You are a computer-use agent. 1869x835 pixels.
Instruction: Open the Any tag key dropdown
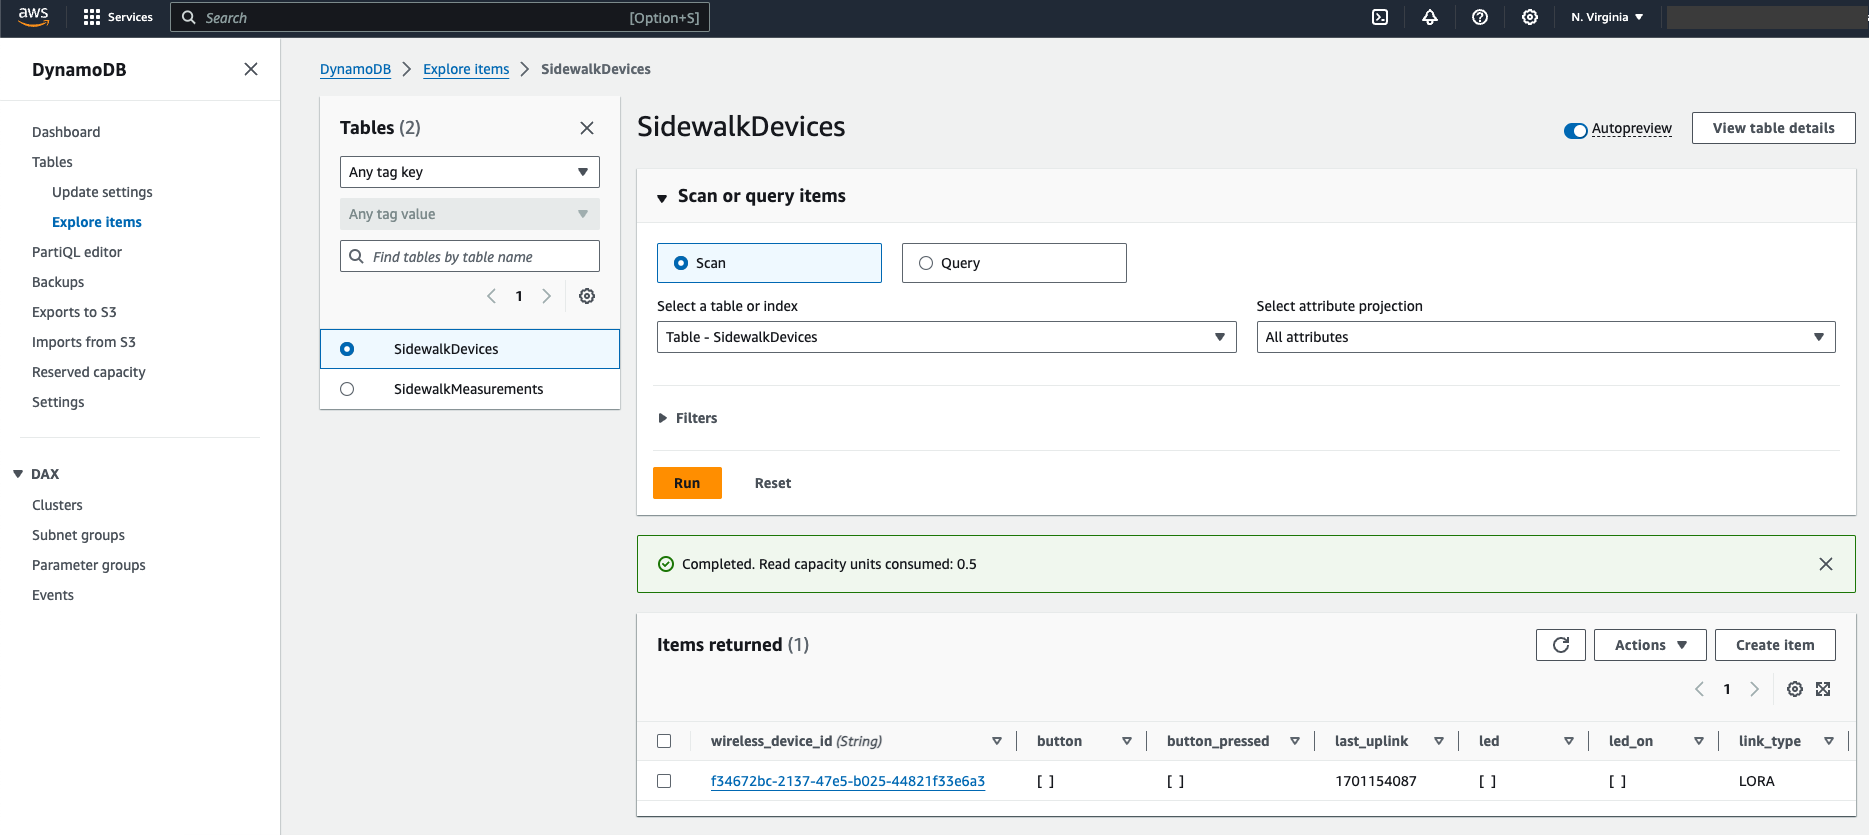point(470,172)
